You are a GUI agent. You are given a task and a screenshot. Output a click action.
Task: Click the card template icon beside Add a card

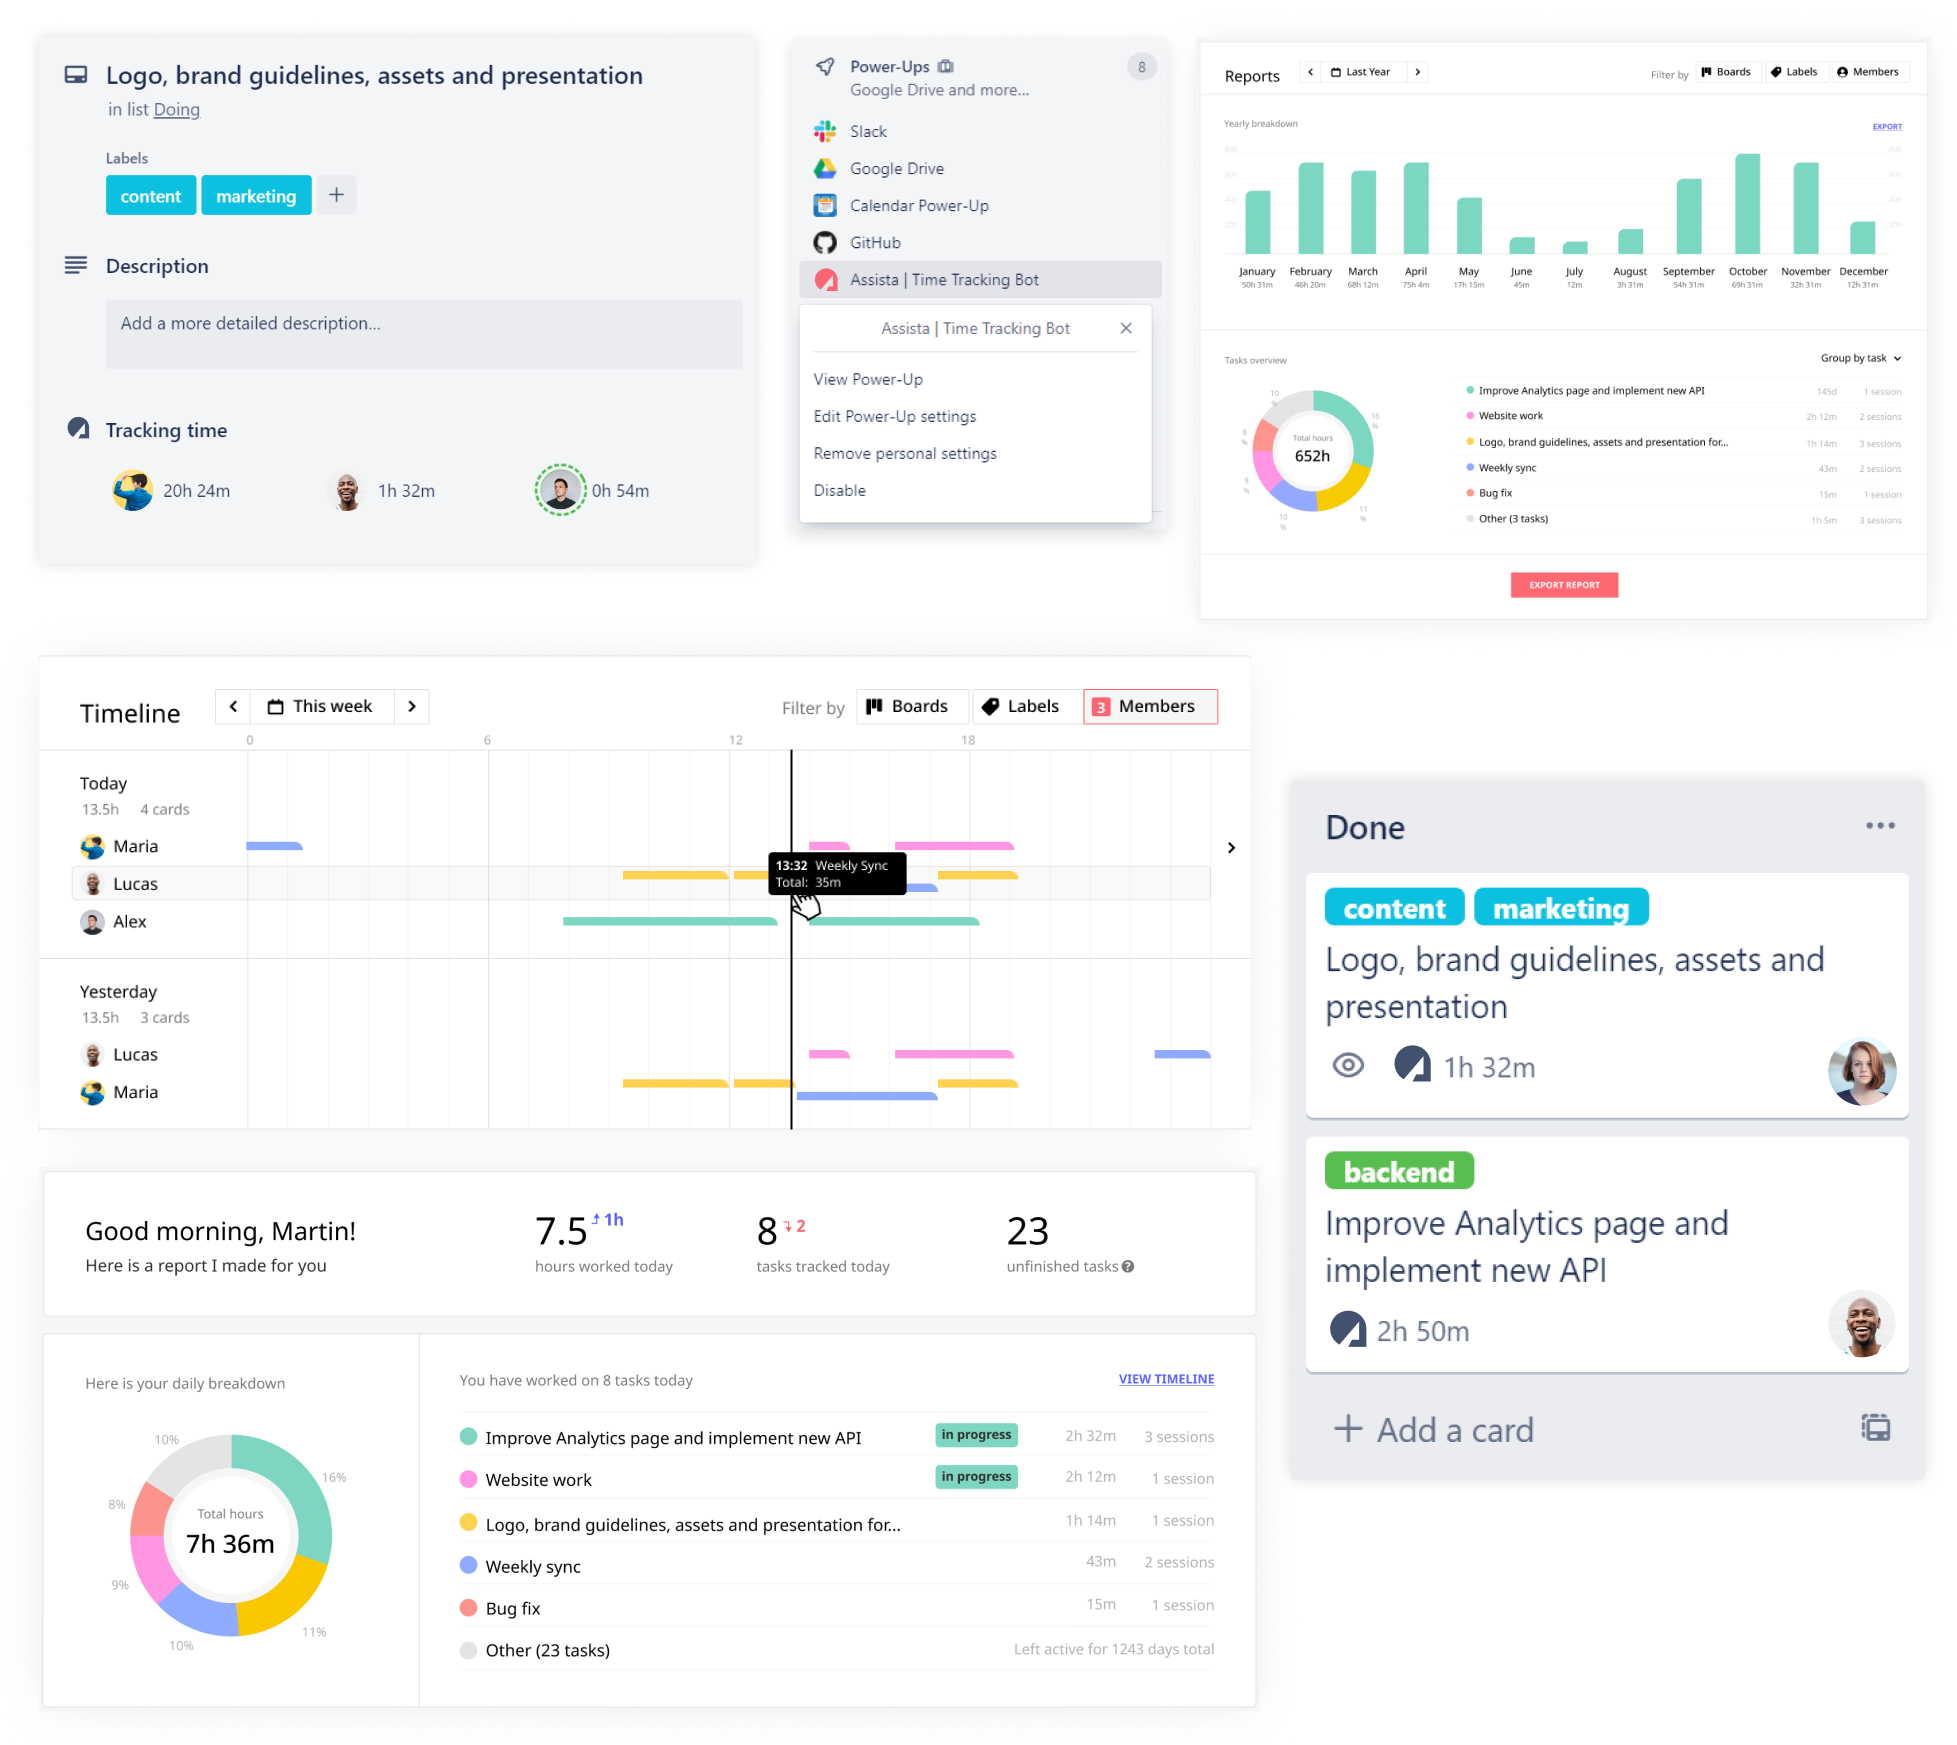coord(1875,1428)
